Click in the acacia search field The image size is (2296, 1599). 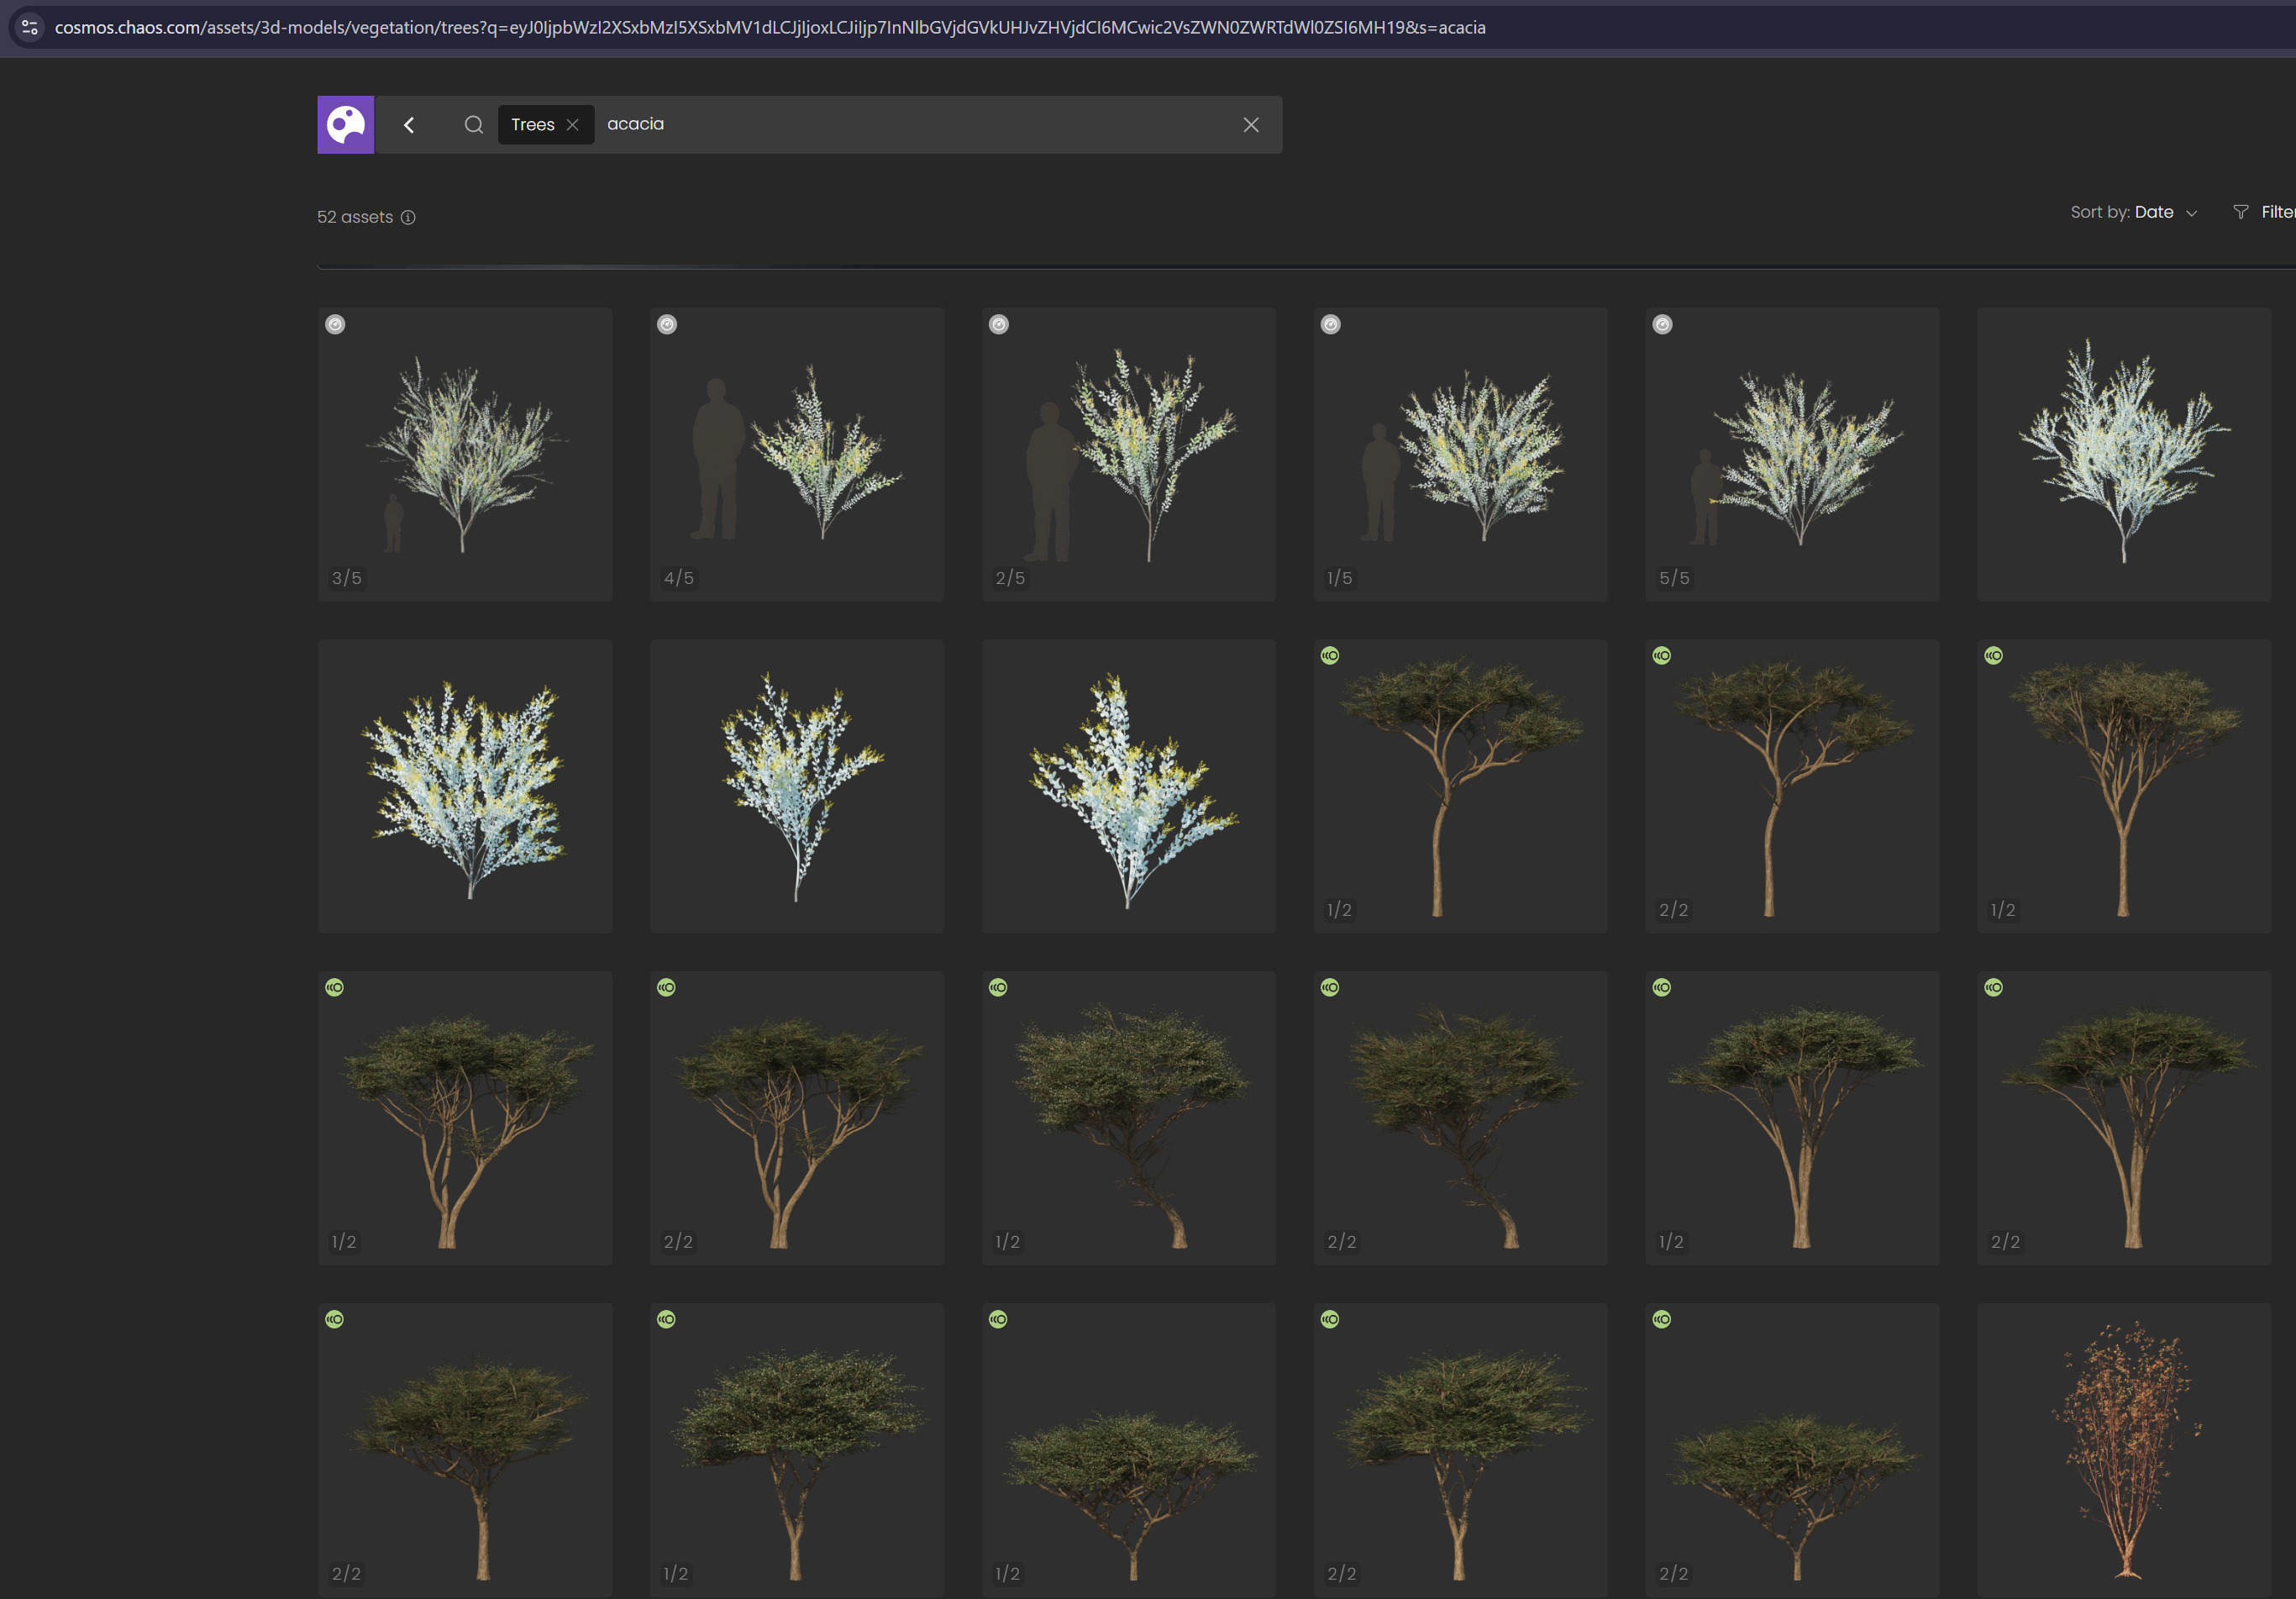coord(900,125)
